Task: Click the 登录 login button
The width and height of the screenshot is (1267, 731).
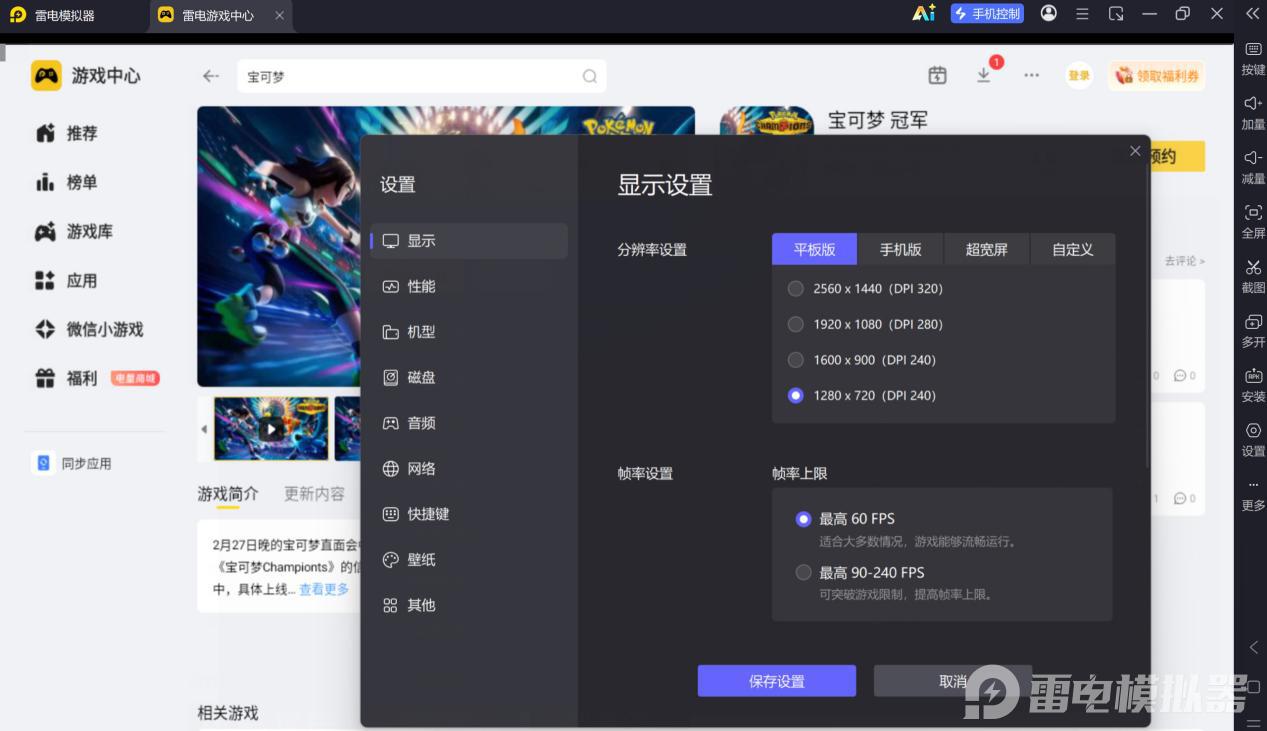Action: 1079,75
